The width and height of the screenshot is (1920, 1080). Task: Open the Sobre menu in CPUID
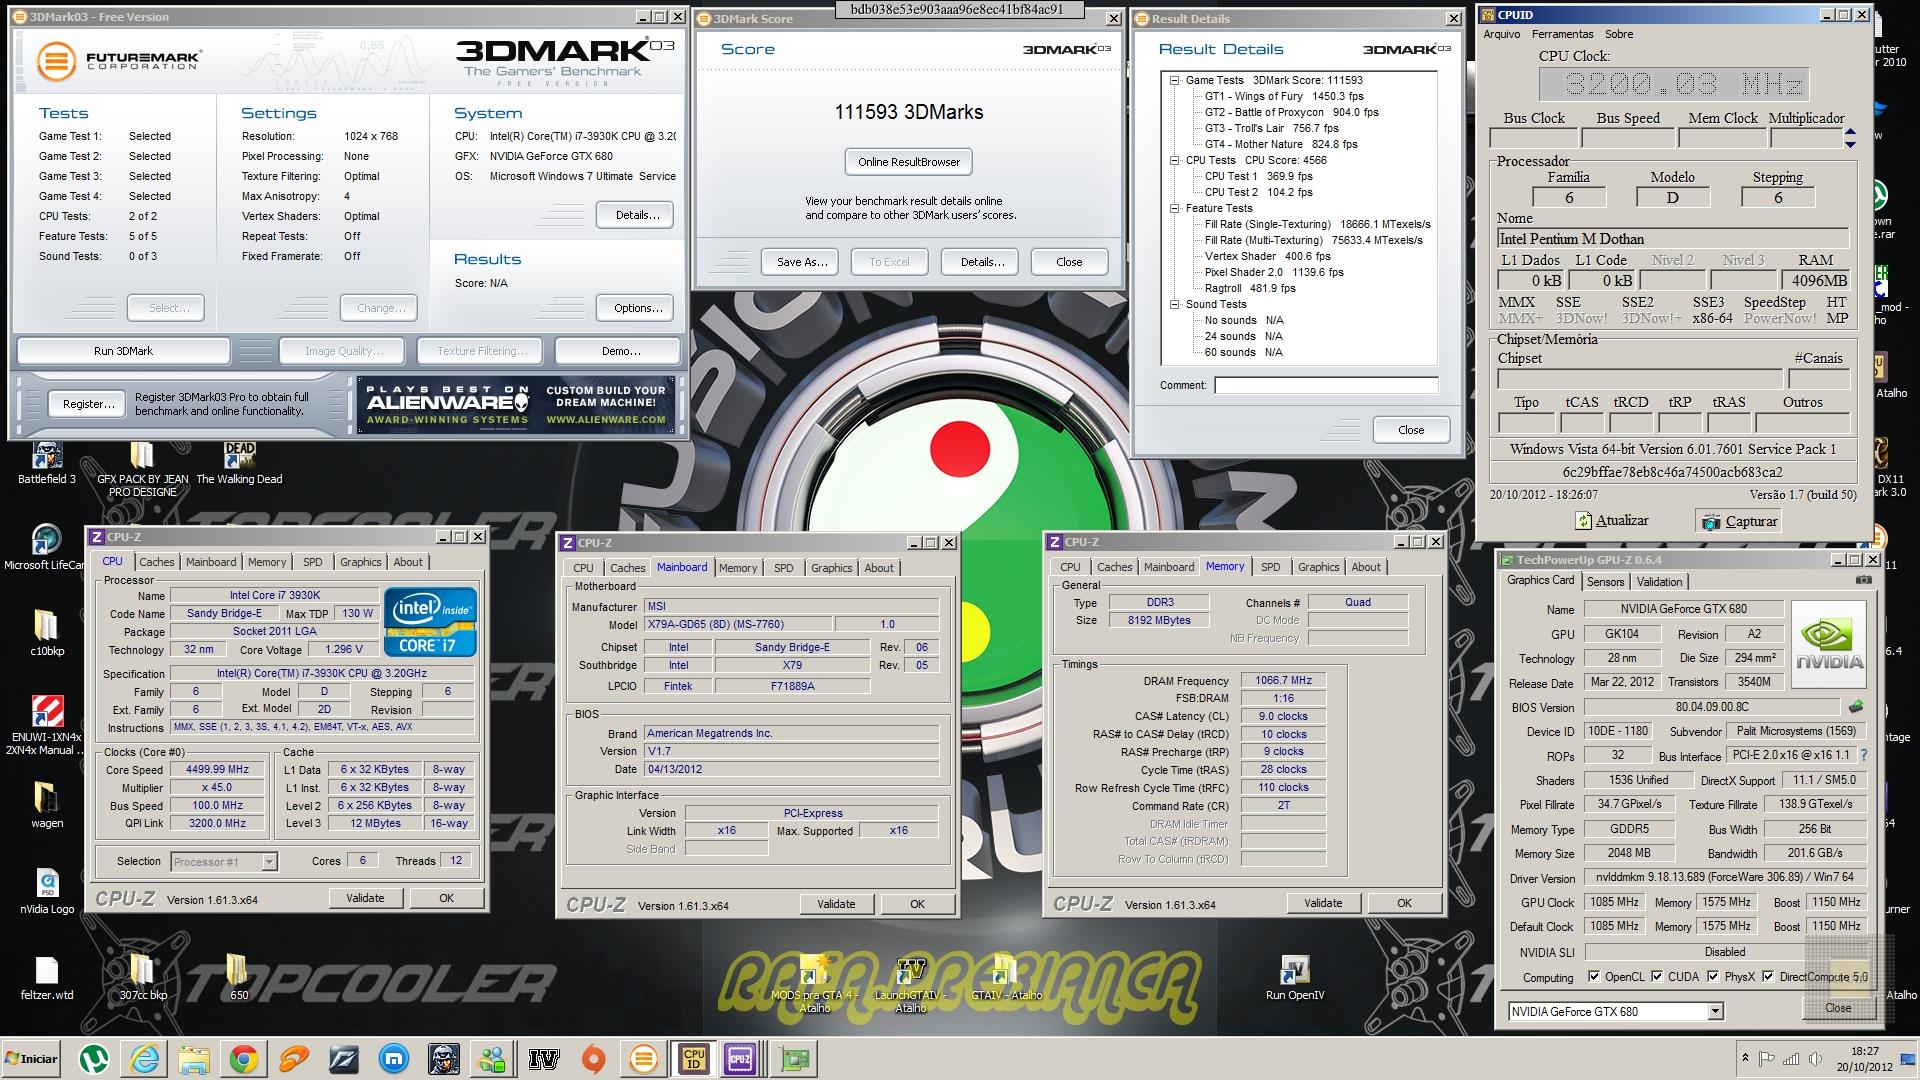point(1618,34)
